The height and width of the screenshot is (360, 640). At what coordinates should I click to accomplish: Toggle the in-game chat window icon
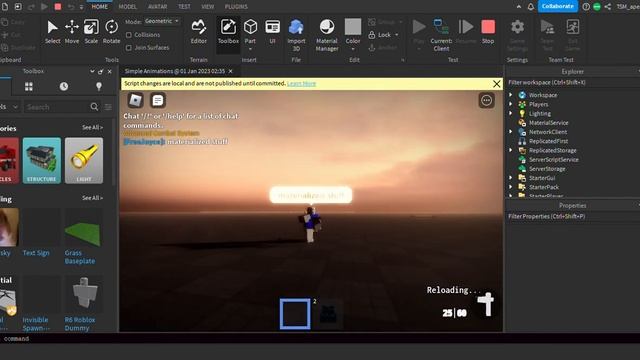[x=158, y=100]
